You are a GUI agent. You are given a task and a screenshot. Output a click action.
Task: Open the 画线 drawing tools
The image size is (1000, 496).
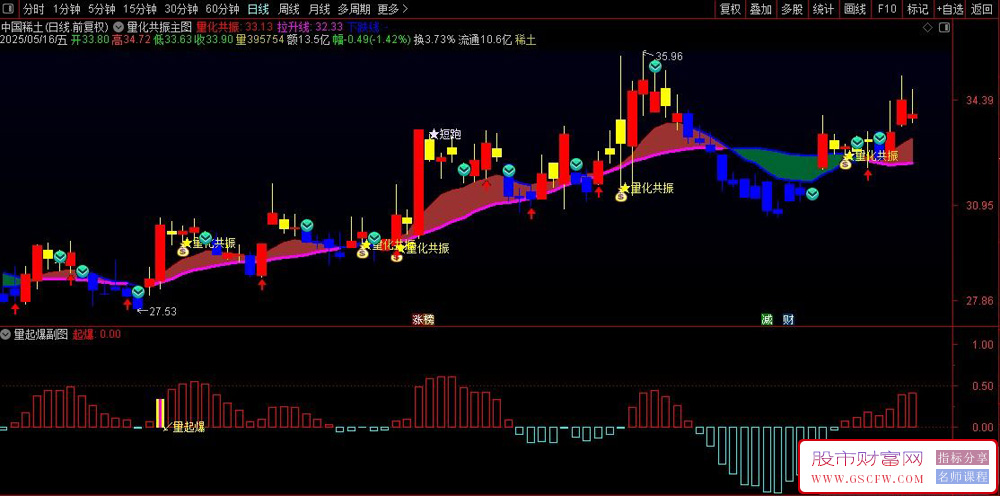coord(855,9)
